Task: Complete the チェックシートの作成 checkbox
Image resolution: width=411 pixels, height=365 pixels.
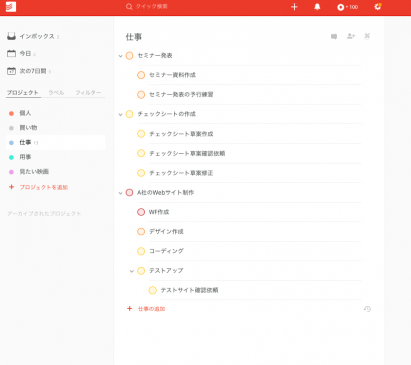Action: 129,114
